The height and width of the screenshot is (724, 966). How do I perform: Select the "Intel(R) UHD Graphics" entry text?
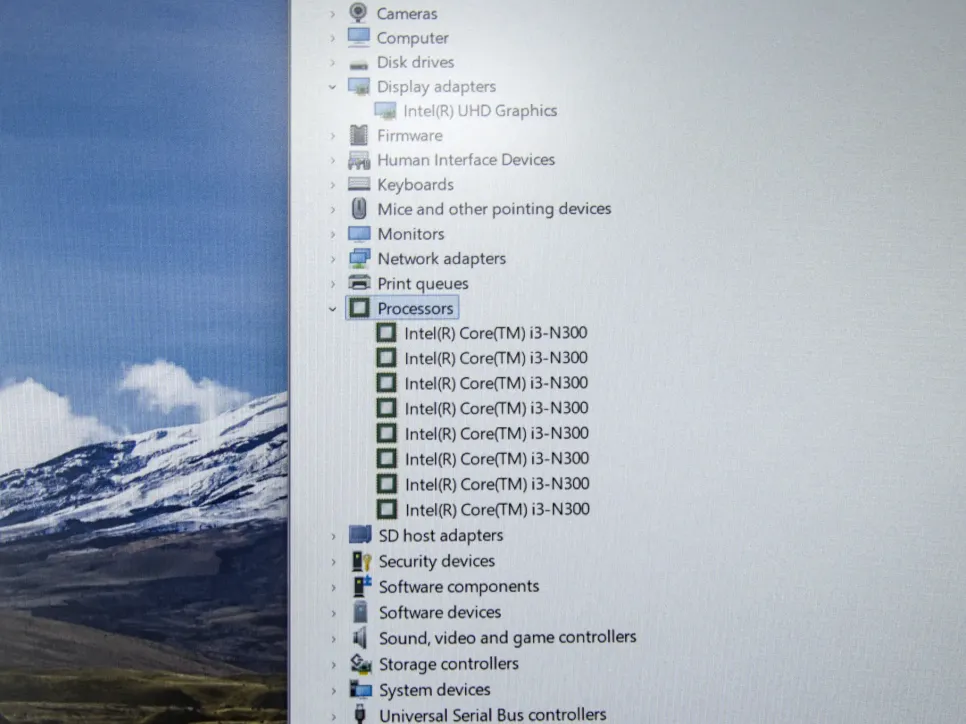(480, 111)
